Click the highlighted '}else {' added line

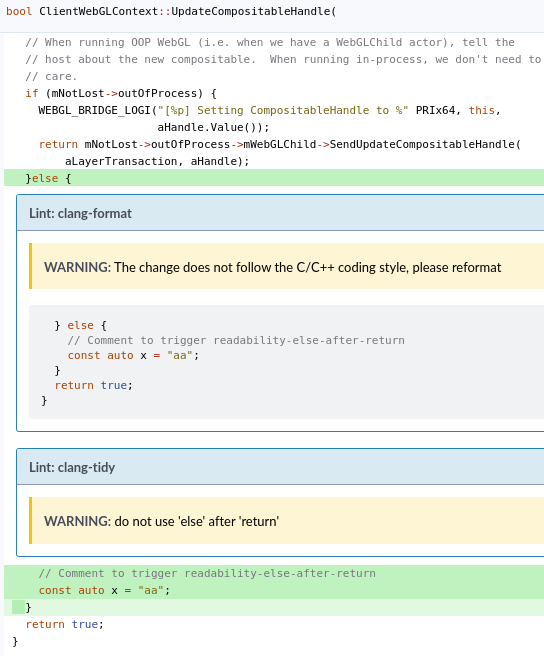click(274, 178)
